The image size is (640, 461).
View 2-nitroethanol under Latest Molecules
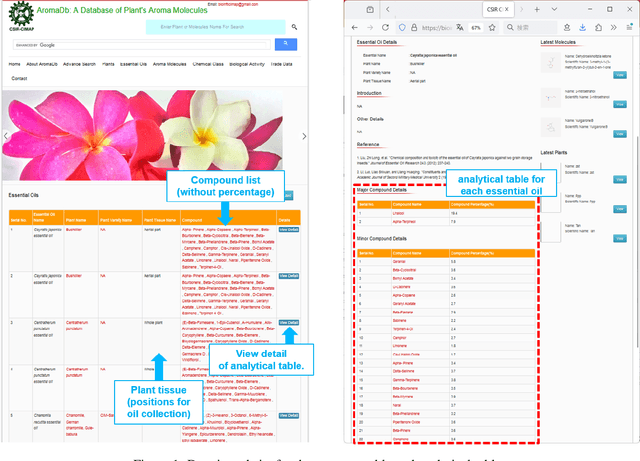(x=620, y=105)
